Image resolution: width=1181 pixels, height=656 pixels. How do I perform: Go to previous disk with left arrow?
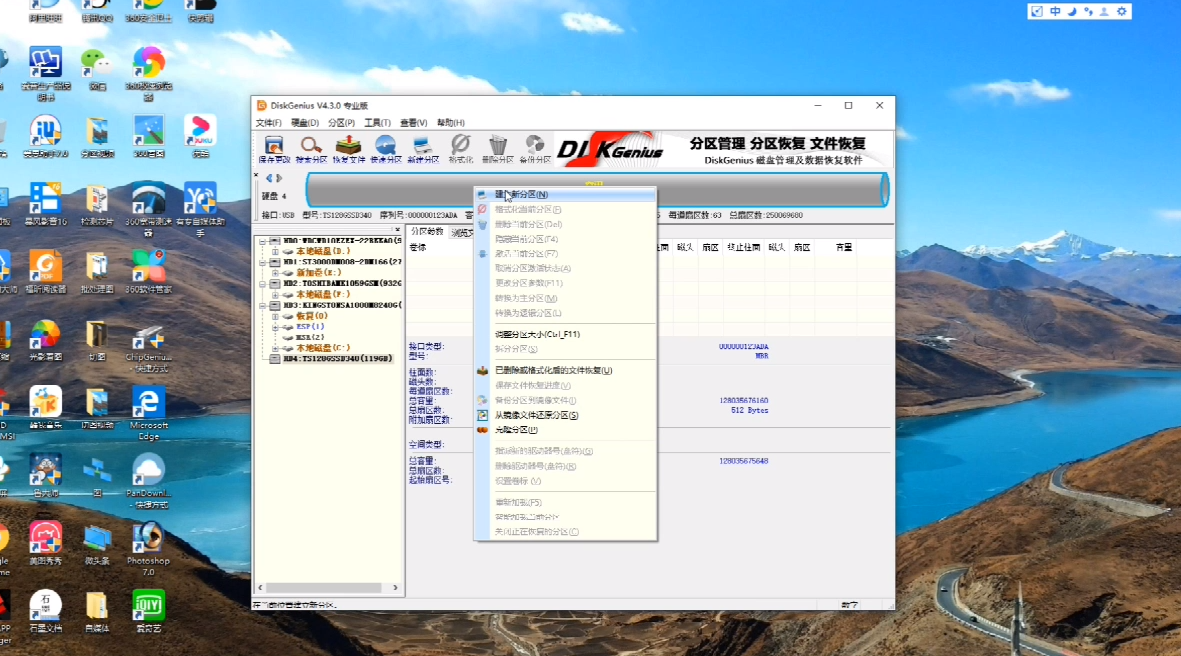[269, 178]
